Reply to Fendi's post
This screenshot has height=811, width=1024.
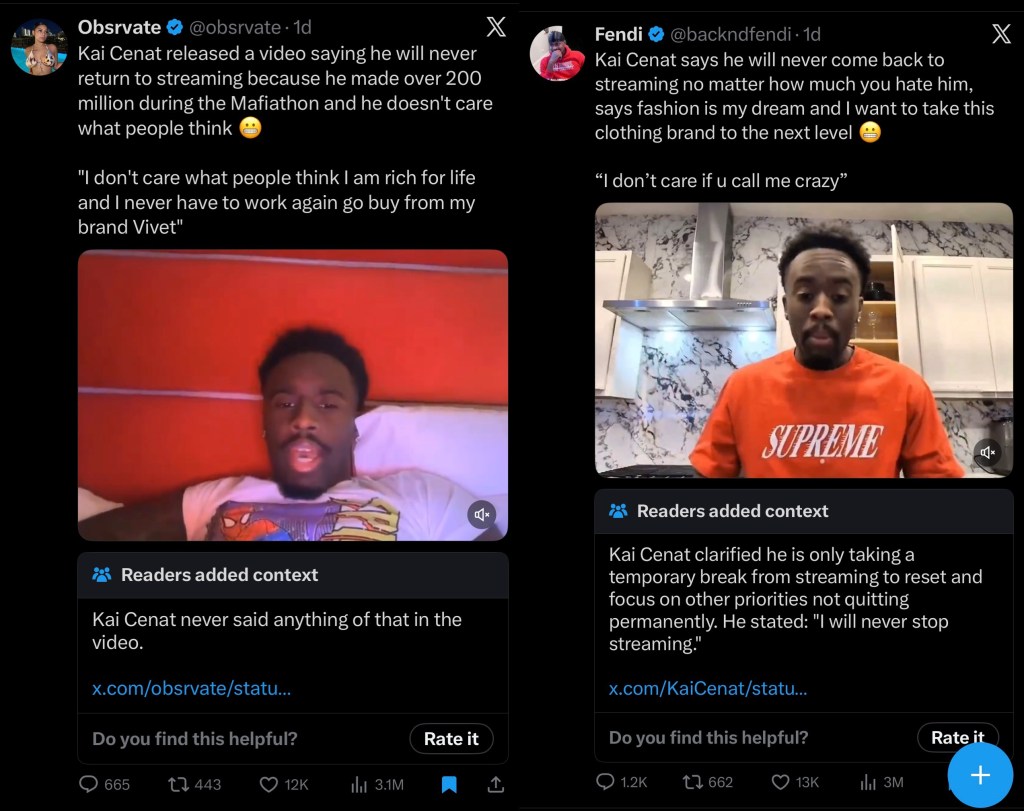coord(606,781)
